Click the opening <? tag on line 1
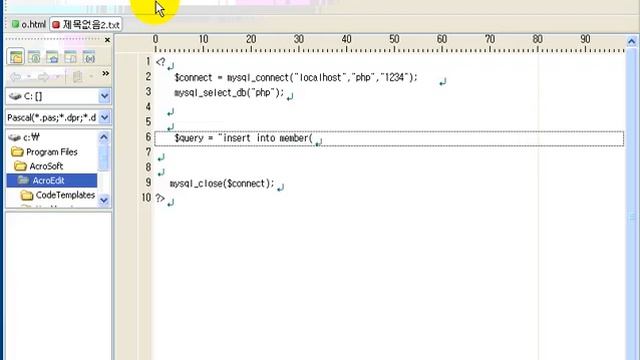The width and height of the screenshot is (640, 360). (160, 62)
